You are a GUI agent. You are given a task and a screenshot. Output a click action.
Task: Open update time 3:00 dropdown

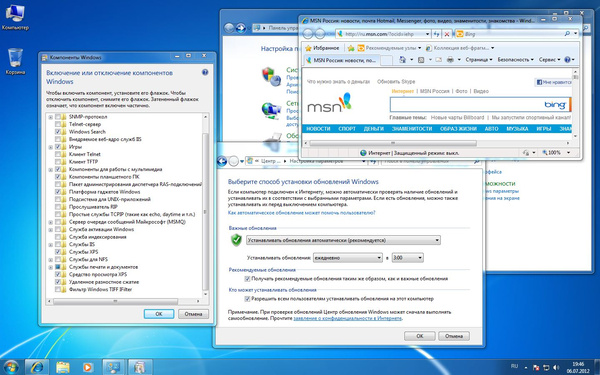pos(407,258)
